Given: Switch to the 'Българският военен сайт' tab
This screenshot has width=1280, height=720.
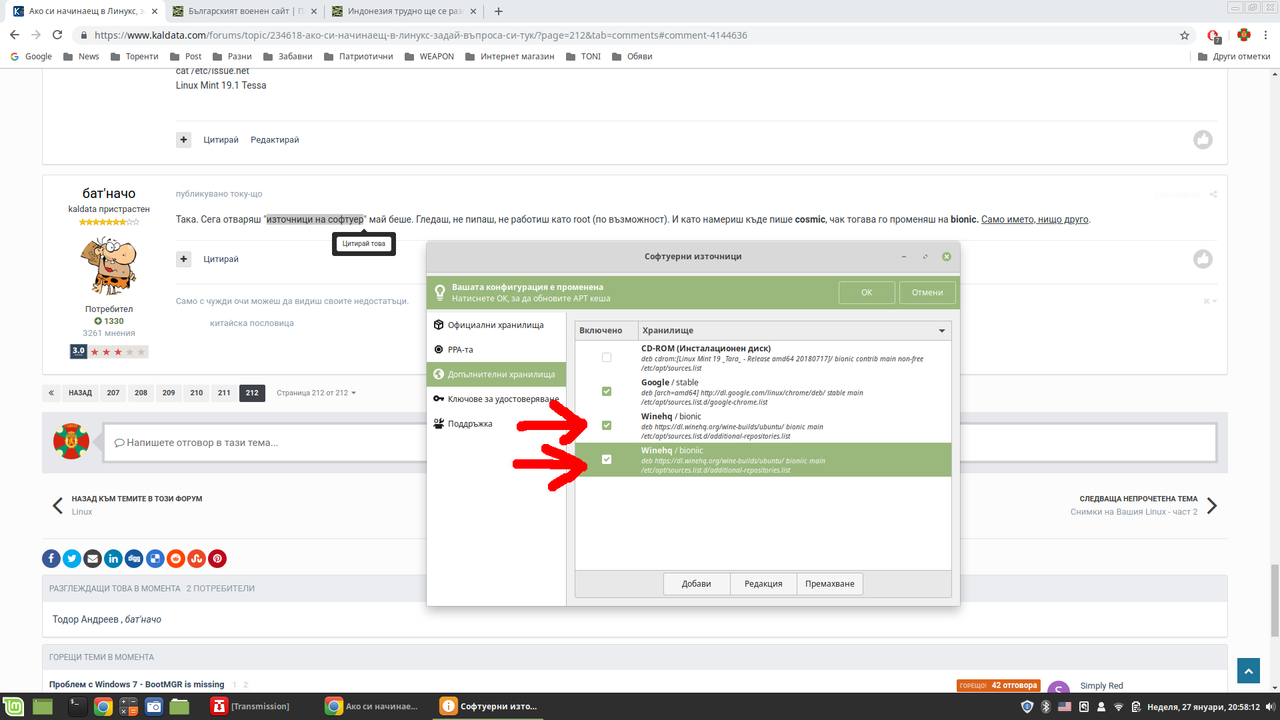Looking at the screenshot, I should (x=244, y=11).
